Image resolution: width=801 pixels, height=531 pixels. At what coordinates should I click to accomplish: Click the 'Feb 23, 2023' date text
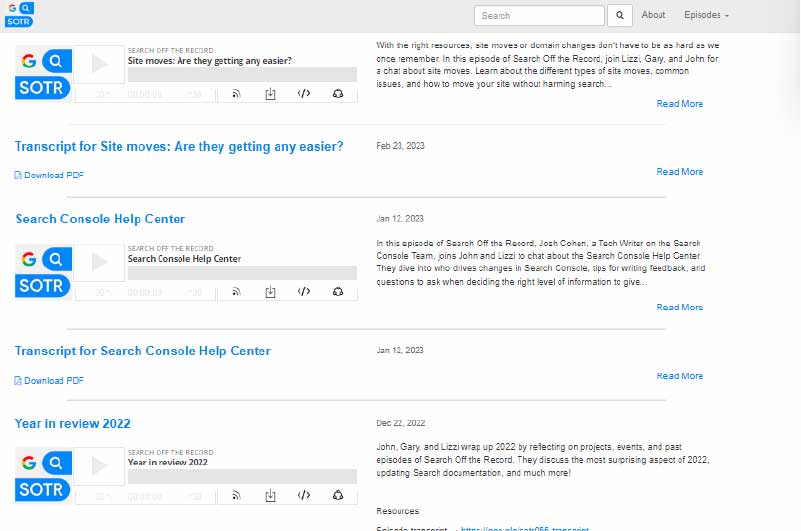coord(400,146)
